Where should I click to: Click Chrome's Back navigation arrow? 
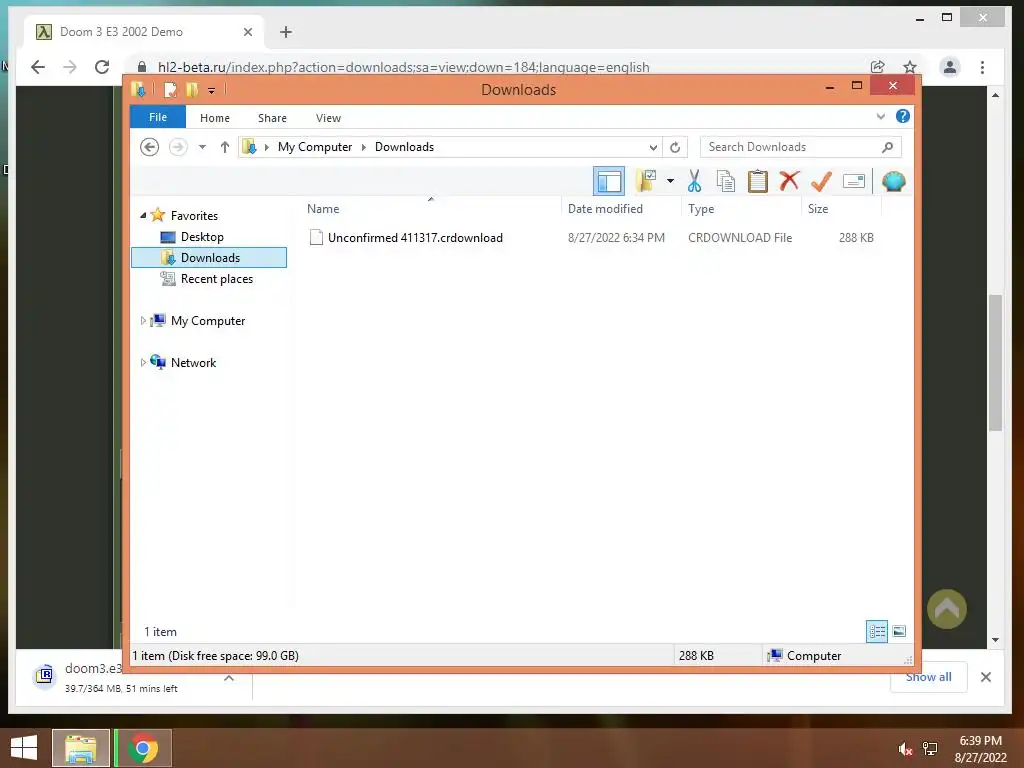point(39,67)
